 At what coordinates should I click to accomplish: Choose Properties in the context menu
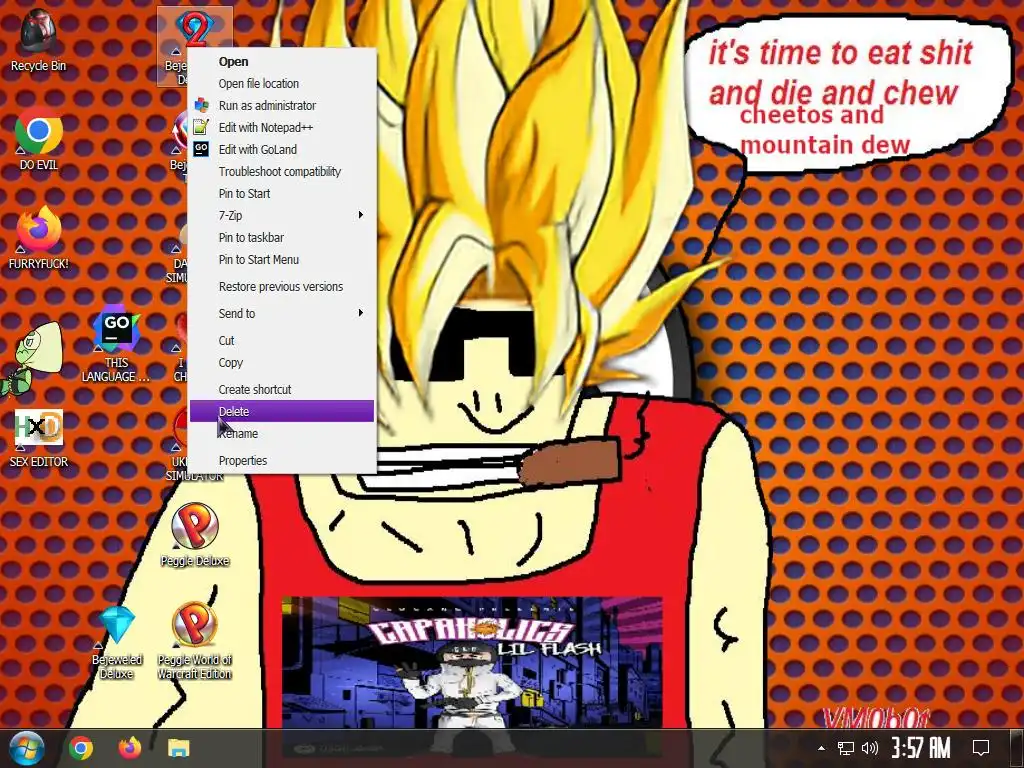point(281,460)
